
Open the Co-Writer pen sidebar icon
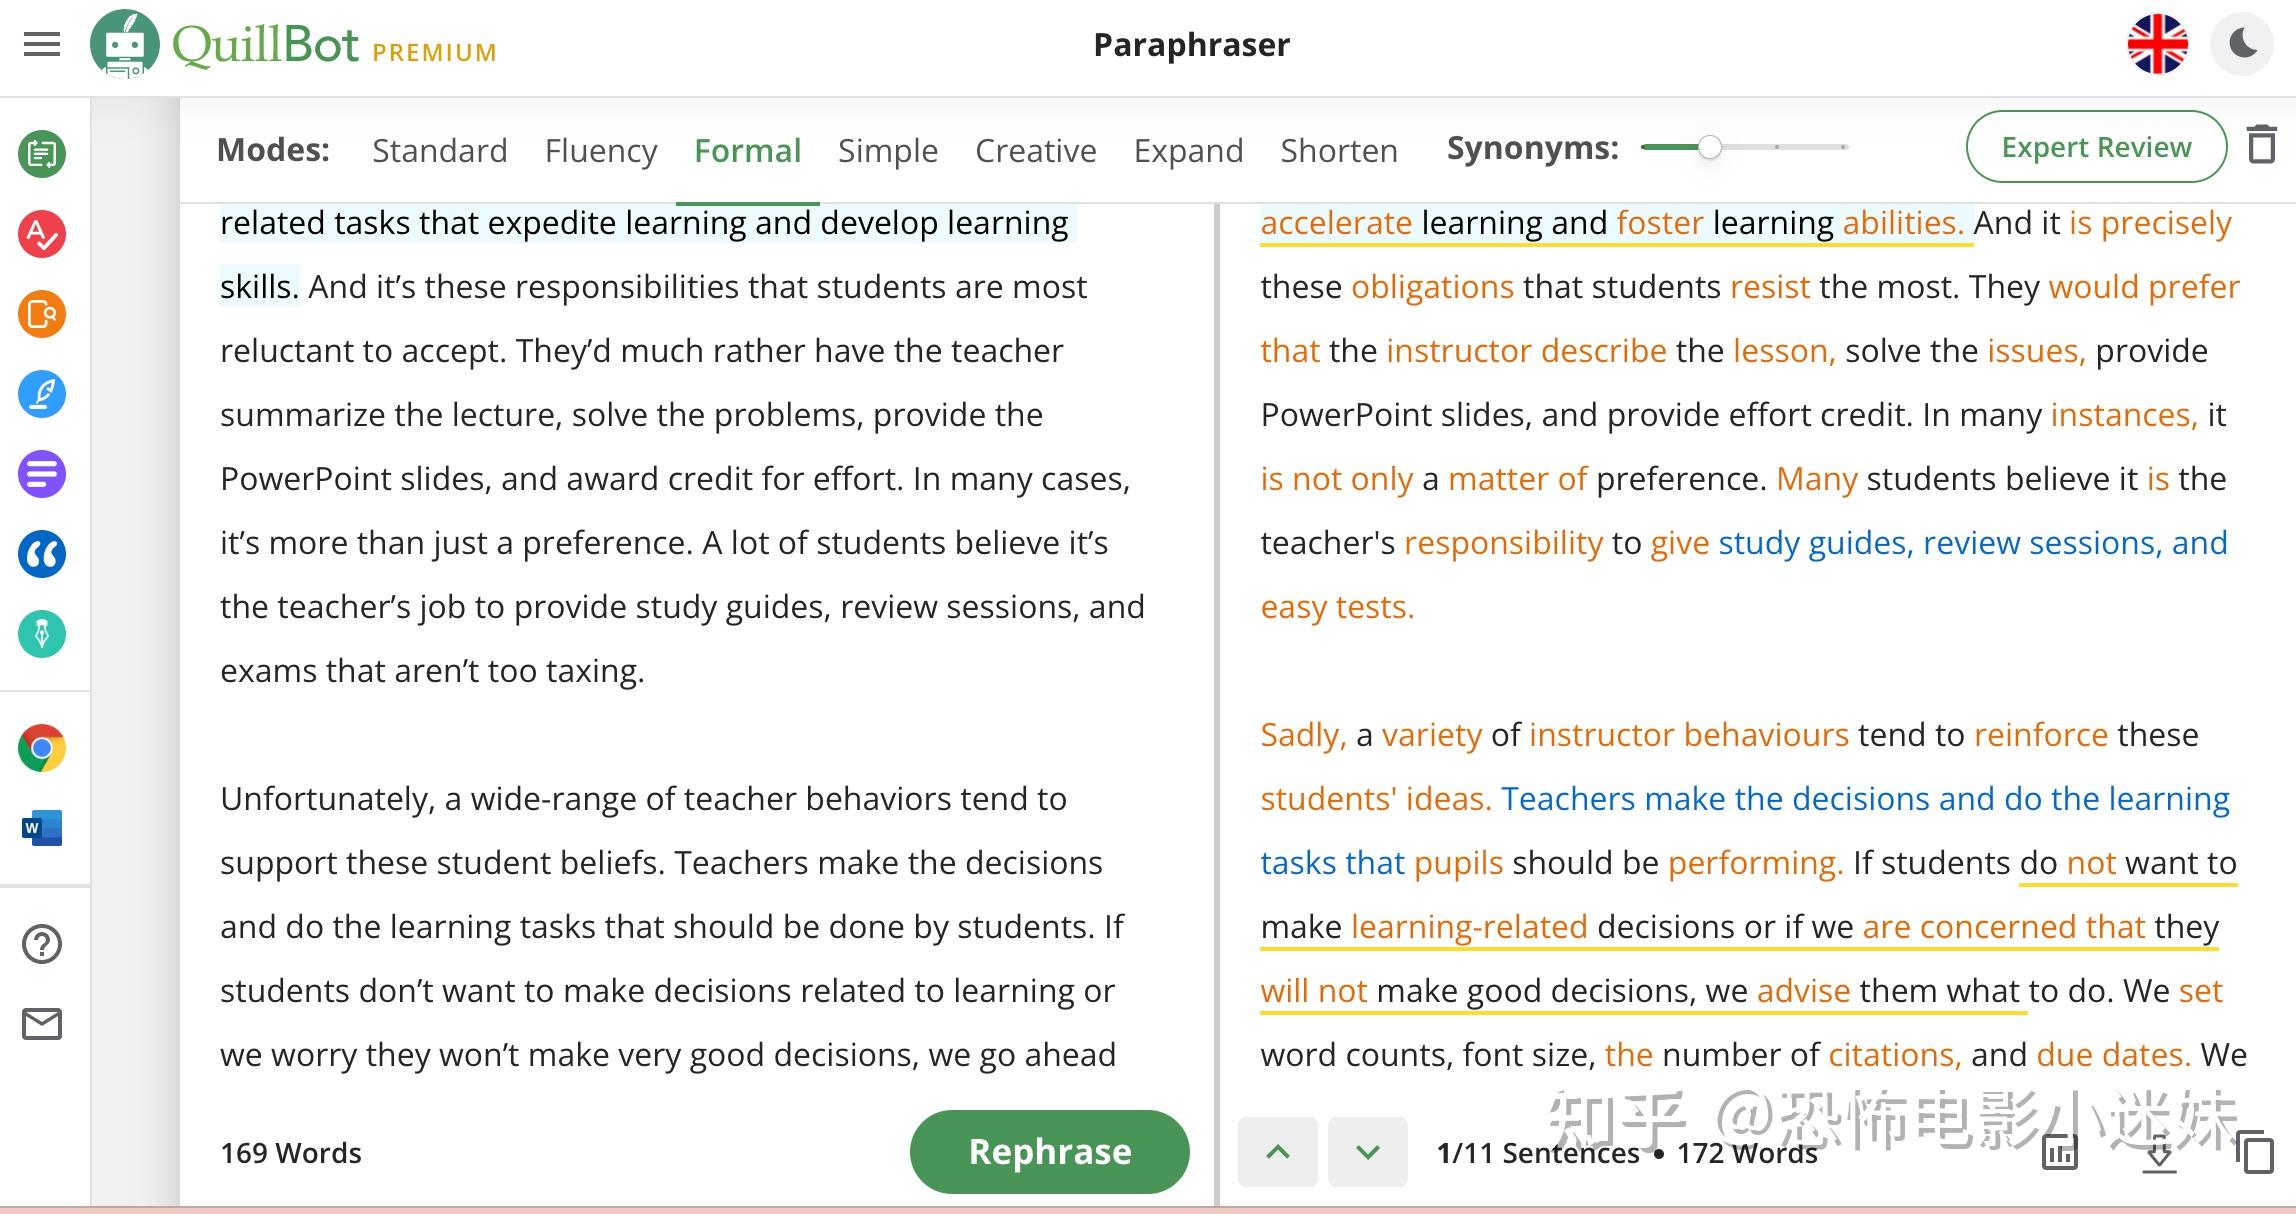pos(42,394)
